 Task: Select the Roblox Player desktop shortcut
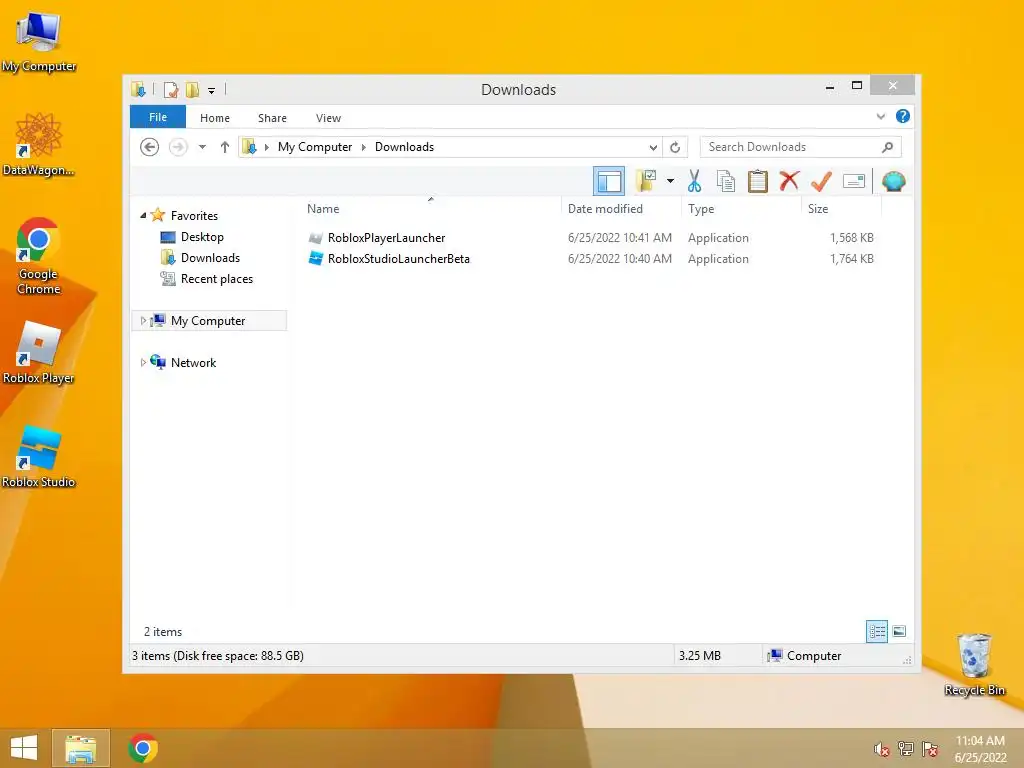39,353
